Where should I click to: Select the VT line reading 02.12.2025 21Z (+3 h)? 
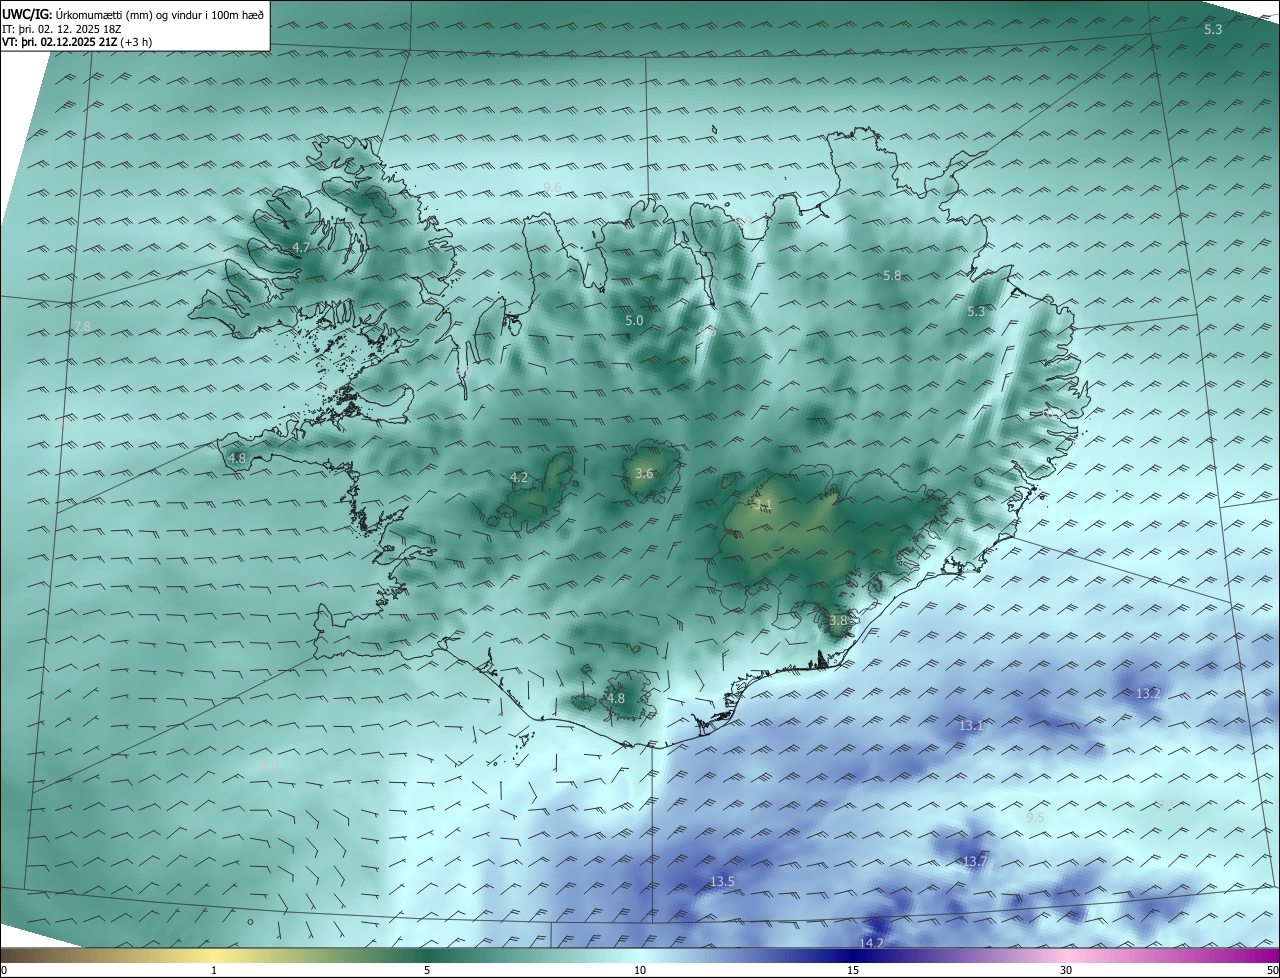tap(77, 42)
